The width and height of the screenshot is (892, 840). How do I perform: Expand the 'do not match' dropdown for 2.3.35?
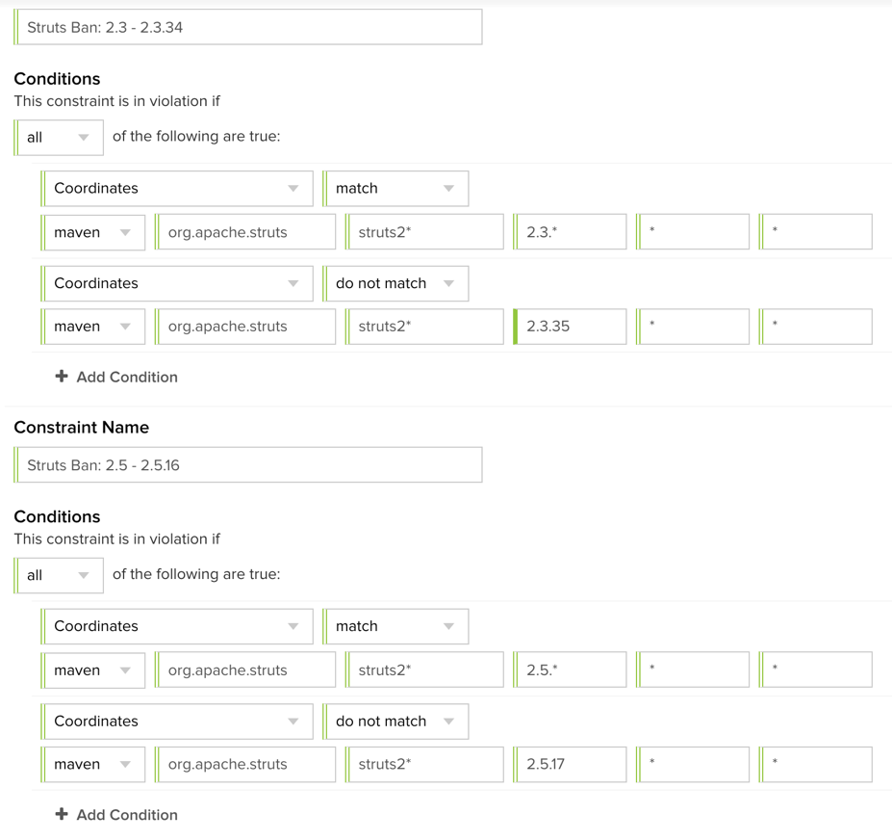click(395, 283)
